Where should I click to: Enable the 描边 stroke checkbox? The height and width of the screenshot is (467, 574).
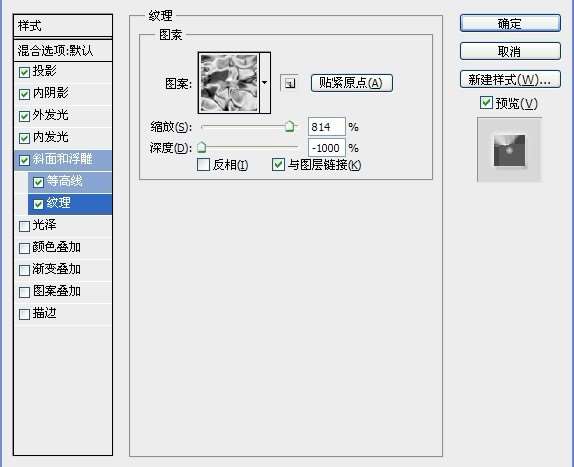click(24, 314)
